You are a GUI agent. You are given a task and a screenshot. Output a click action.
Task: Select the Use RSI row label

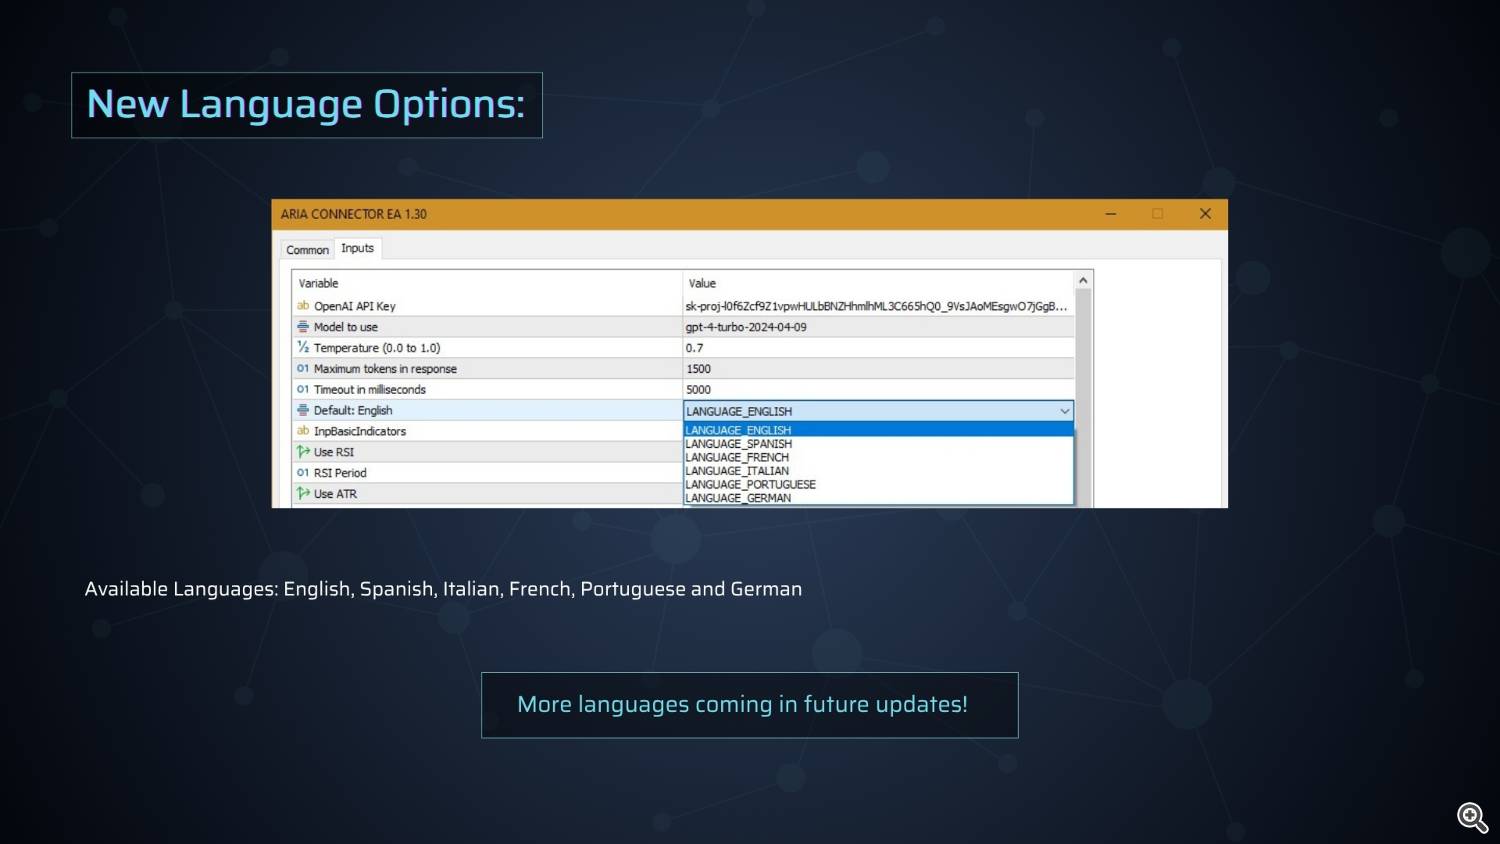(x=334, y=452)
